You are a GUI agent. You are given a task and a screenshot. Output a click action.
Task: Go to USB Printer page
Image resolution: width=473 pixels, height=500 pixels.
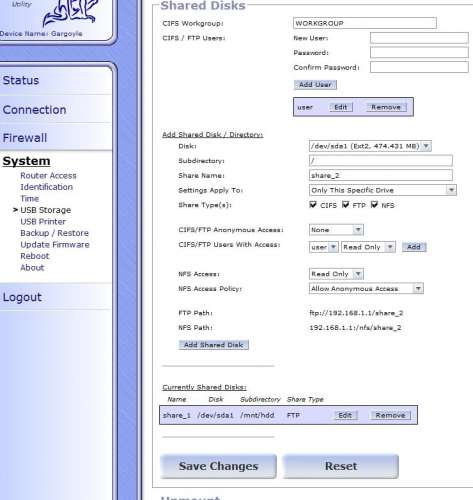coord(43,222)
